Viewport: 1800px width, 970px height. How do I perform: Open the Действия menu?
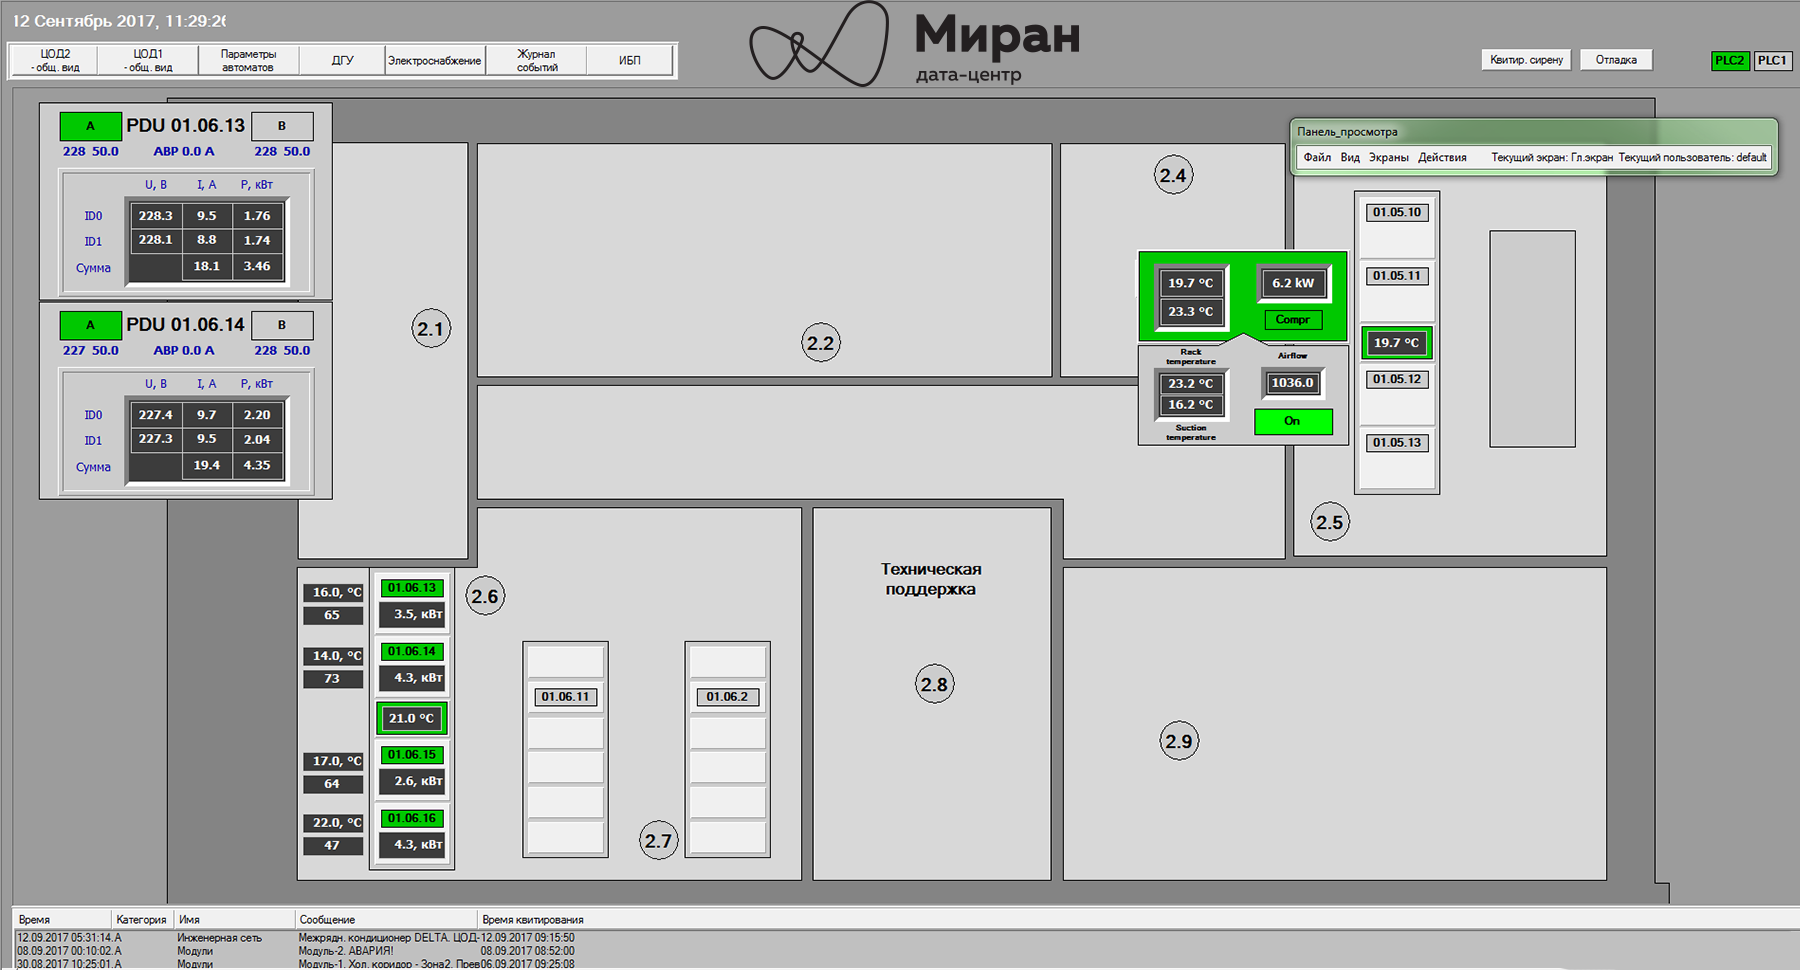pos(1442,157)
